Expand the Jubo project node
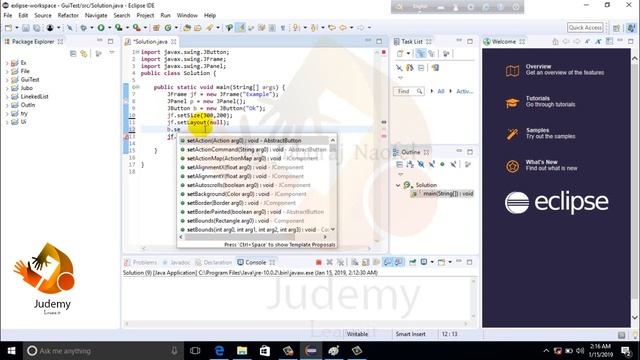 pos(7,89)
